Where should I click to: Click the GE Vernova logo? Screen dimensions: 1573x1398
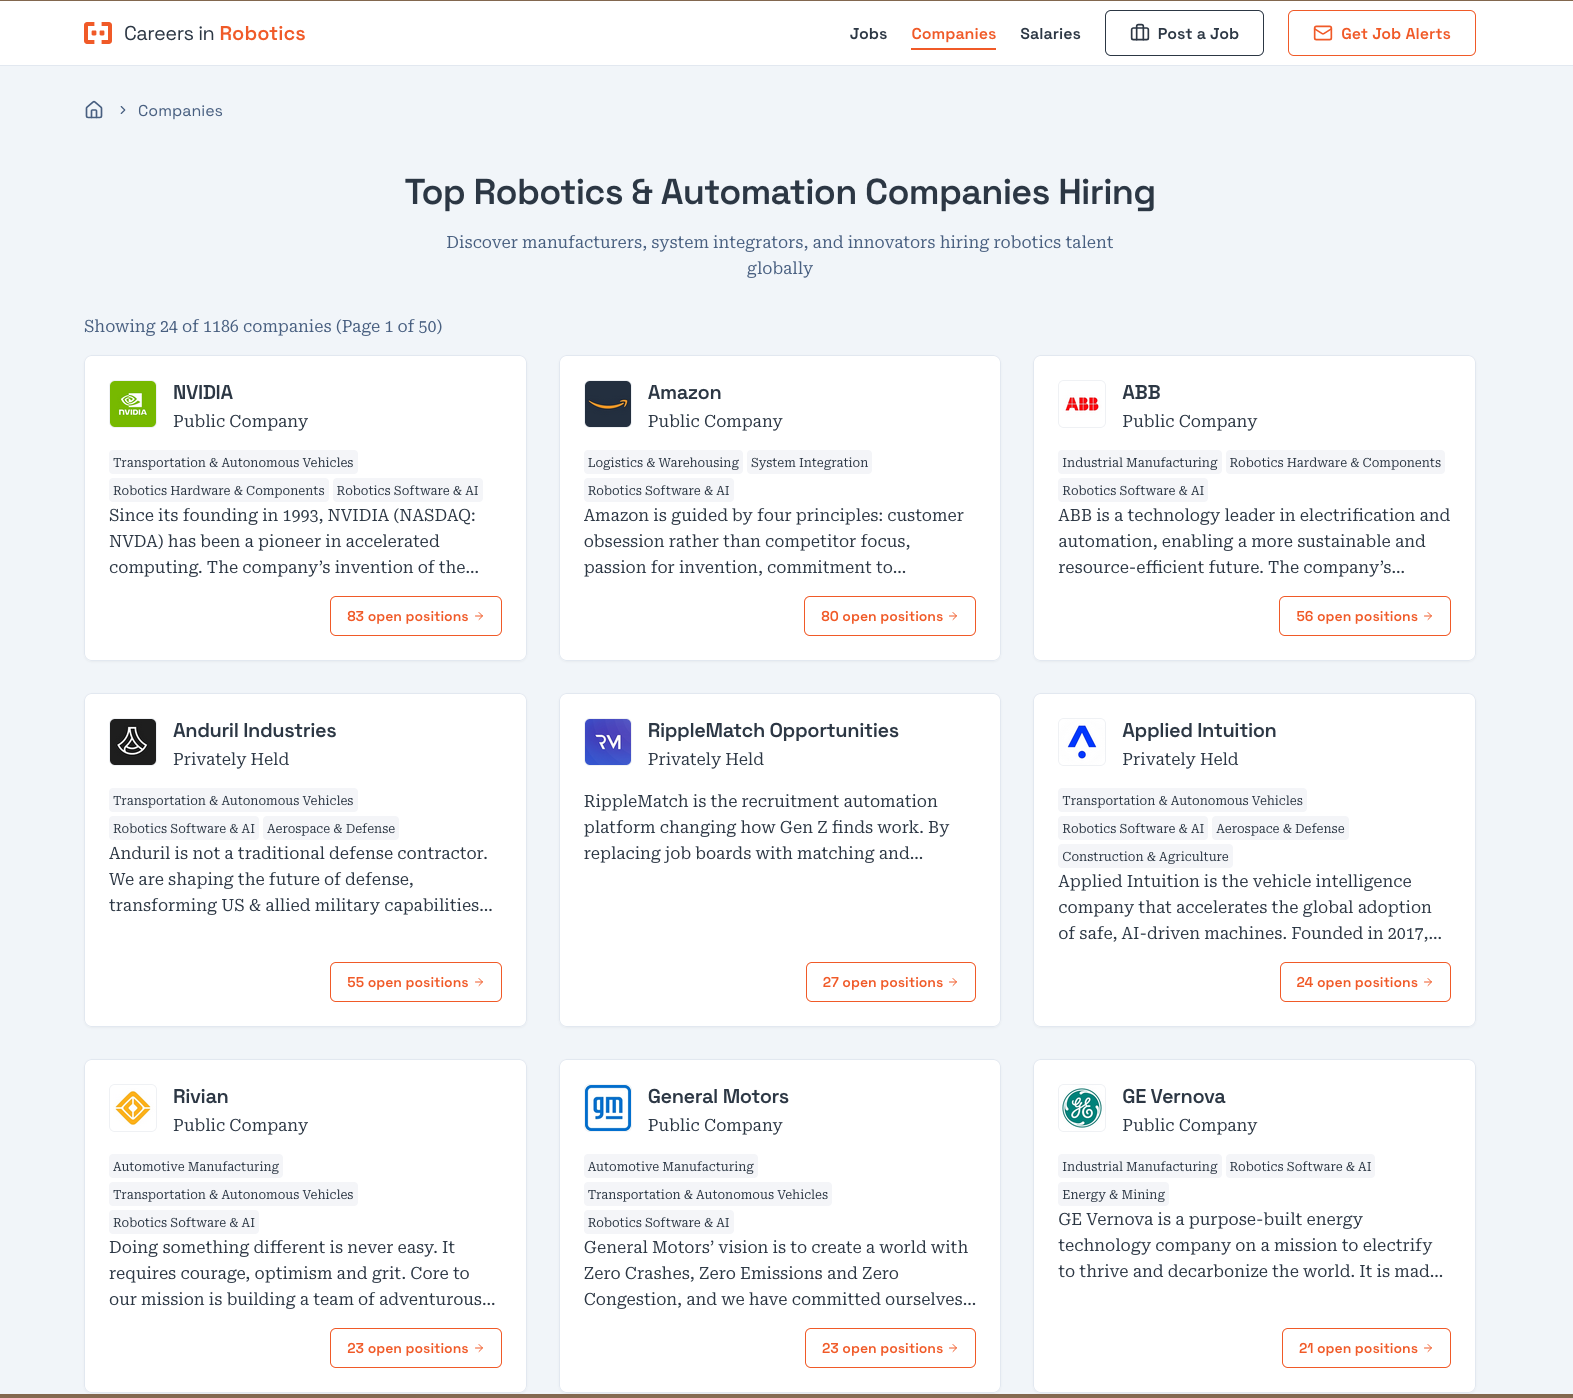(x=1082, y=1108)
